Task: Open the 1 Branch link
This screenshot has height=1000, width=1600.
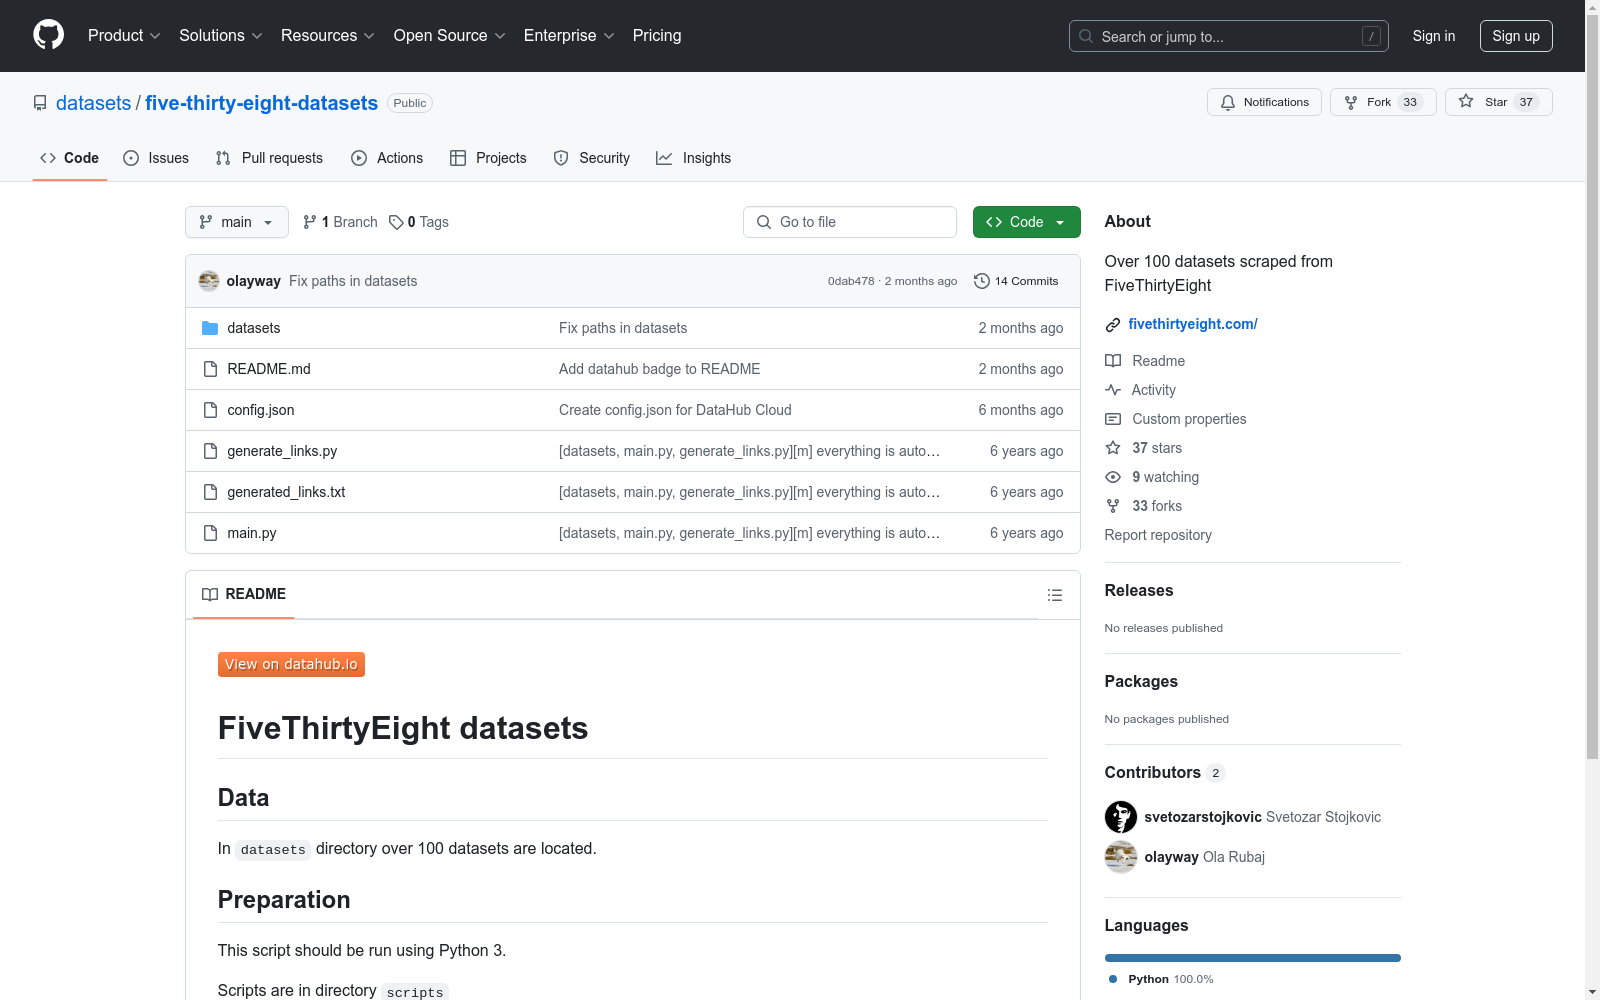Action: point(340,222)
